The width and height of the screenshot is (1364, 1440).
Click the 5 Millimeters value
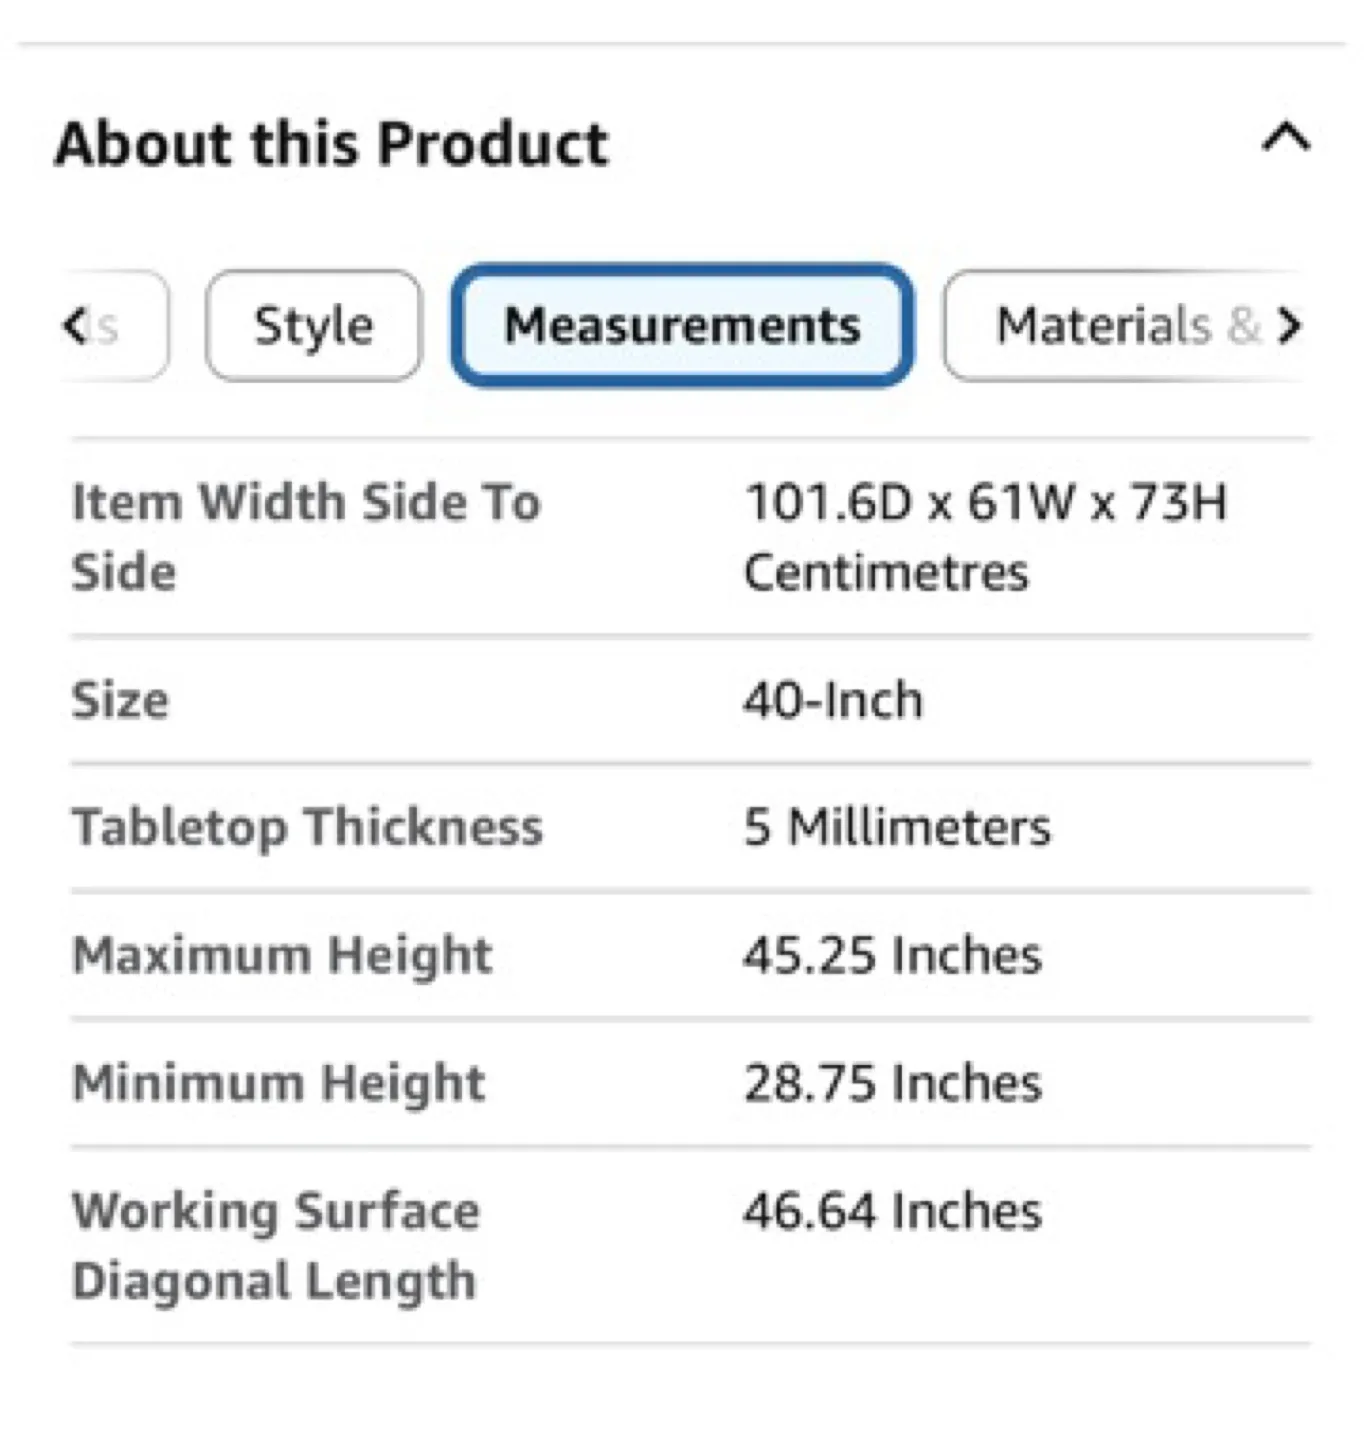pyautogui.click(x=896, y=827)
